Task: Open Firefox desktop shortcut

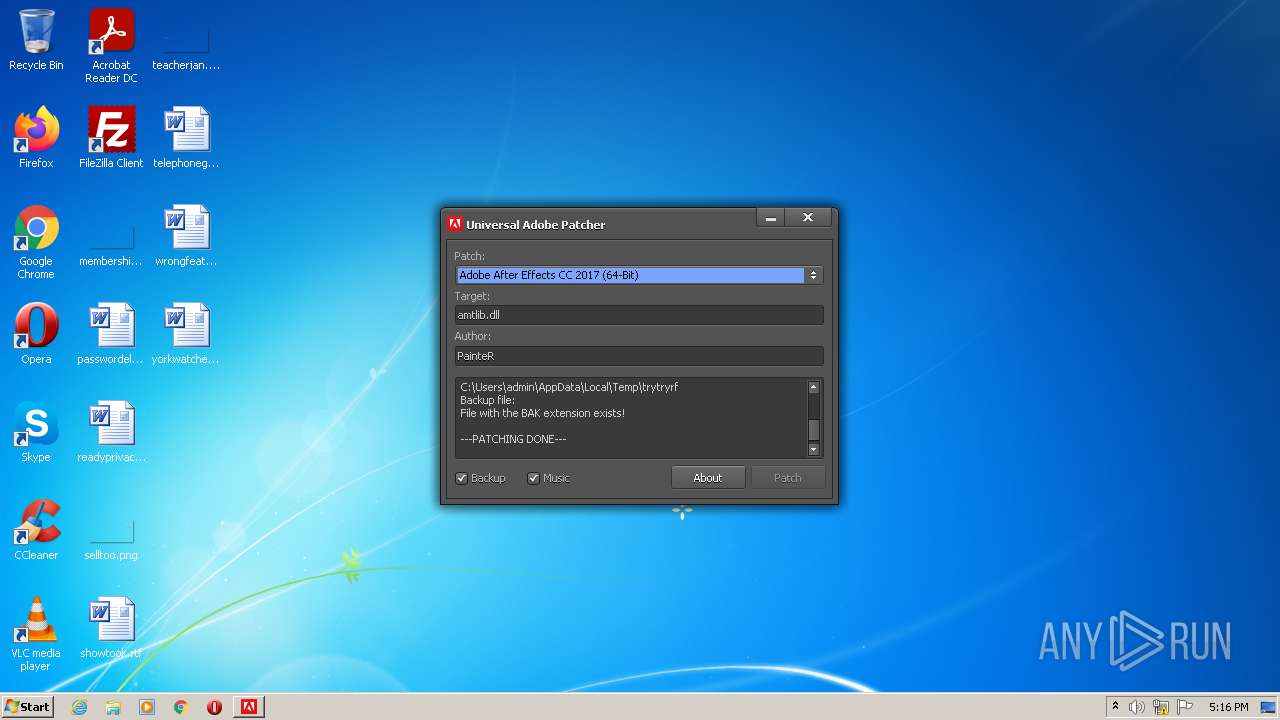Action: (x=36, y=138)
